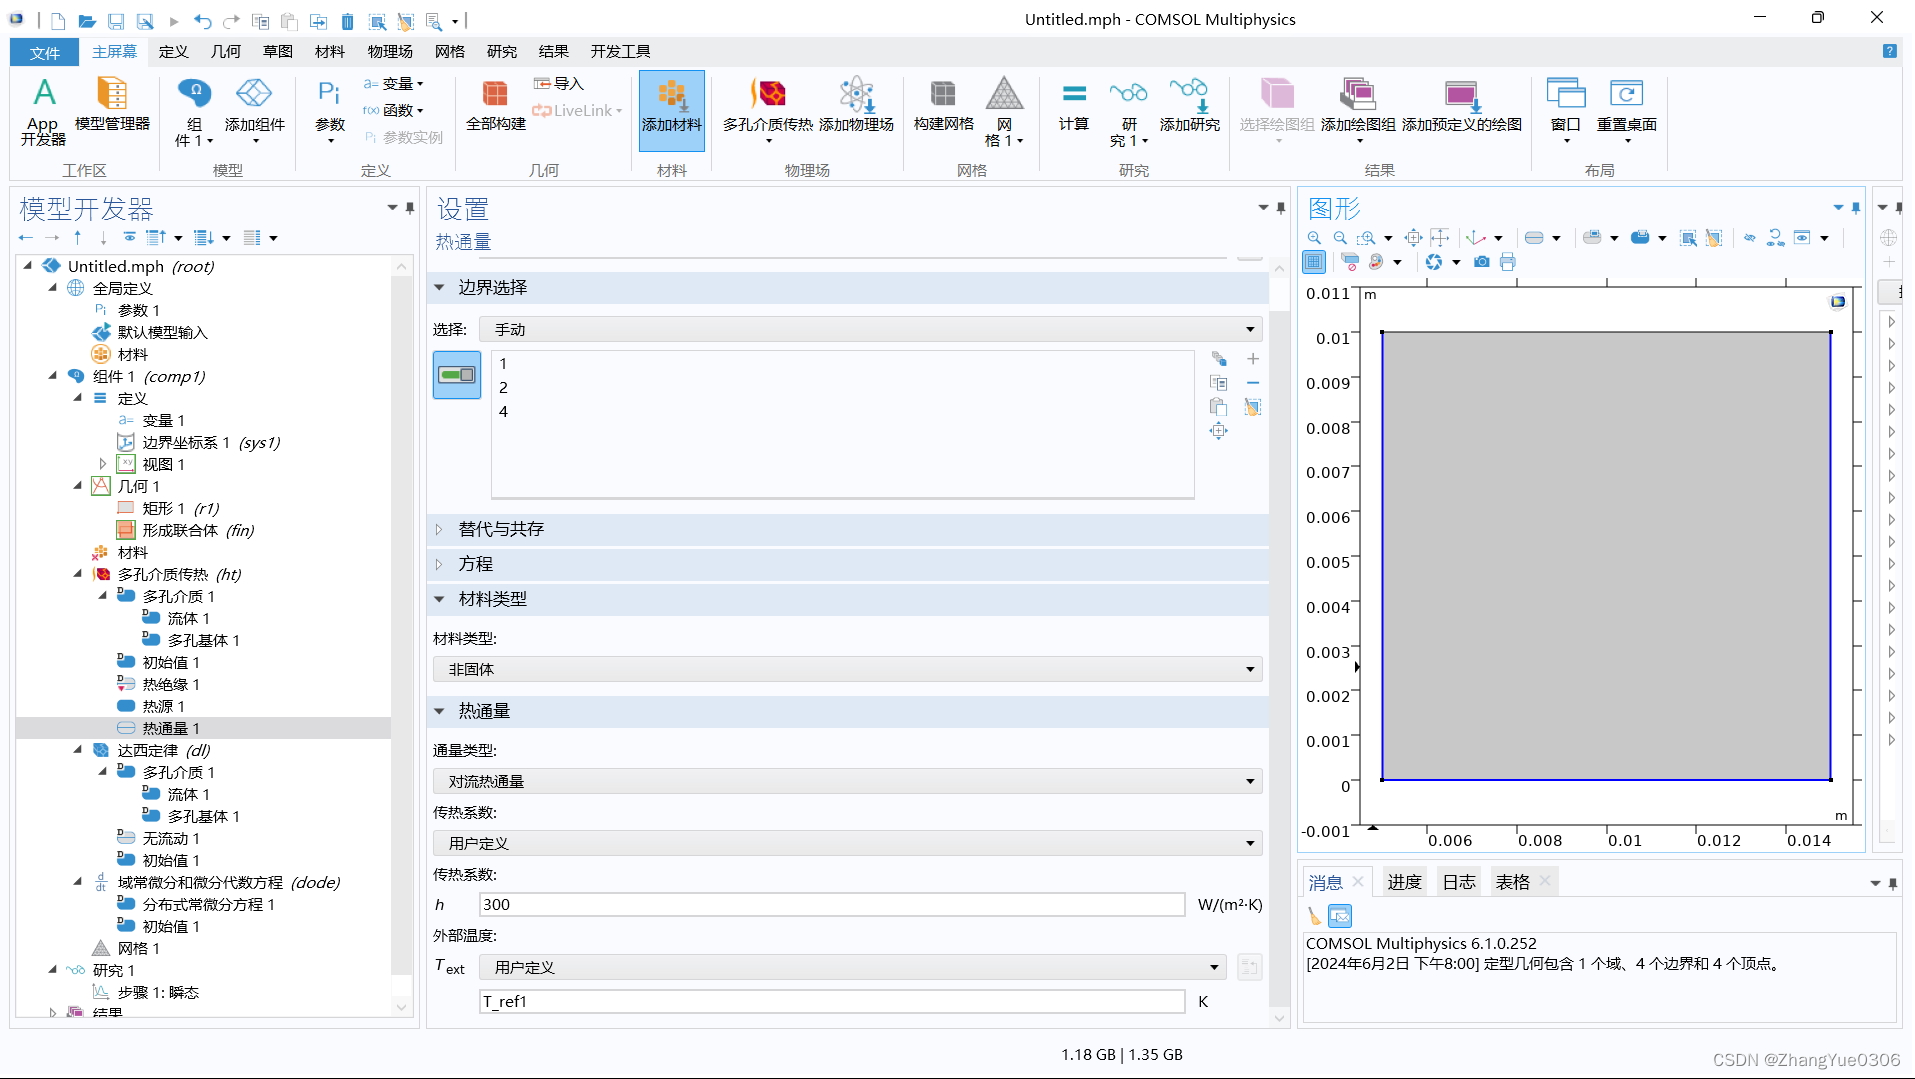
Task: Clear the messages log with broom icon
Action: 1314,916
